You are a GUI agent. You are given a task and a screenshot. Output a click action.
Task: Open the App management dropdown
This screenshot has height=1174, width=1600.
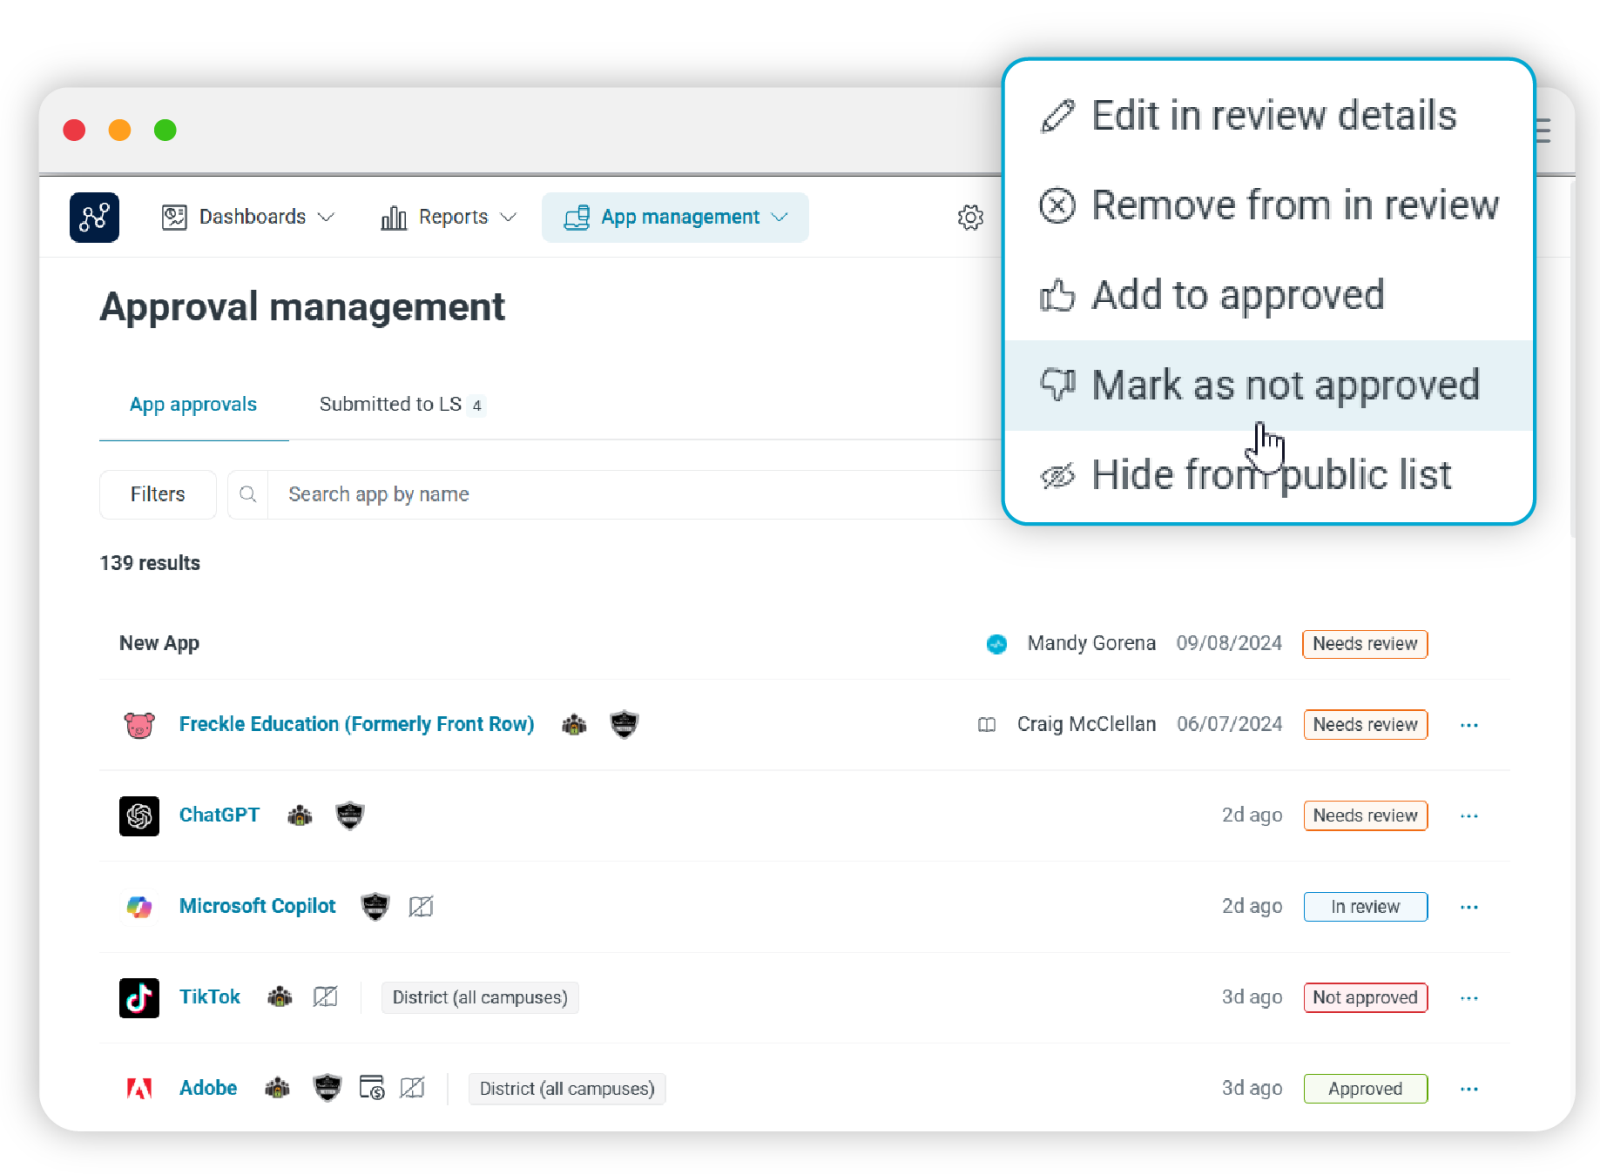pyautogui.click(x=676, y=217)
